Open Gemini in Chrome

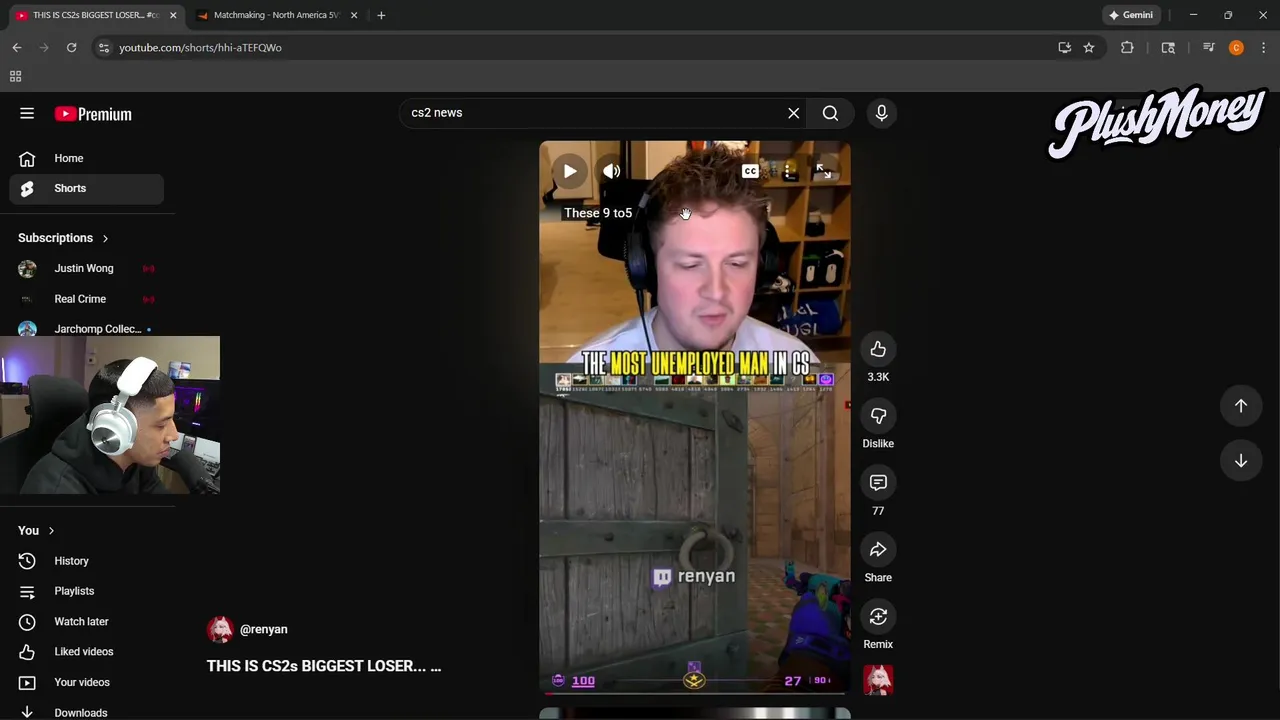coord(1130,15)
